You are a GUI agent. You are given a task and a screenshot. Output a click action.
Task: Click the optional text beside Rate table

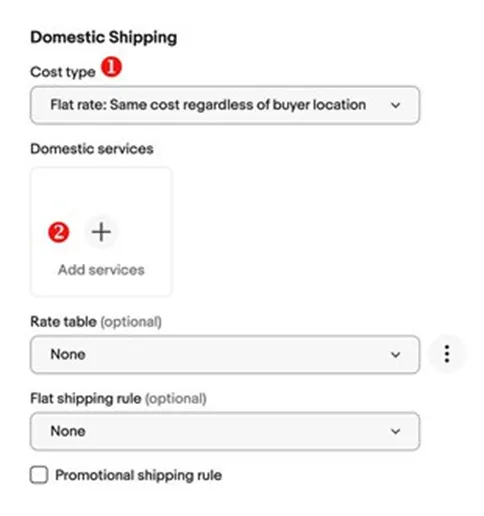131,322
